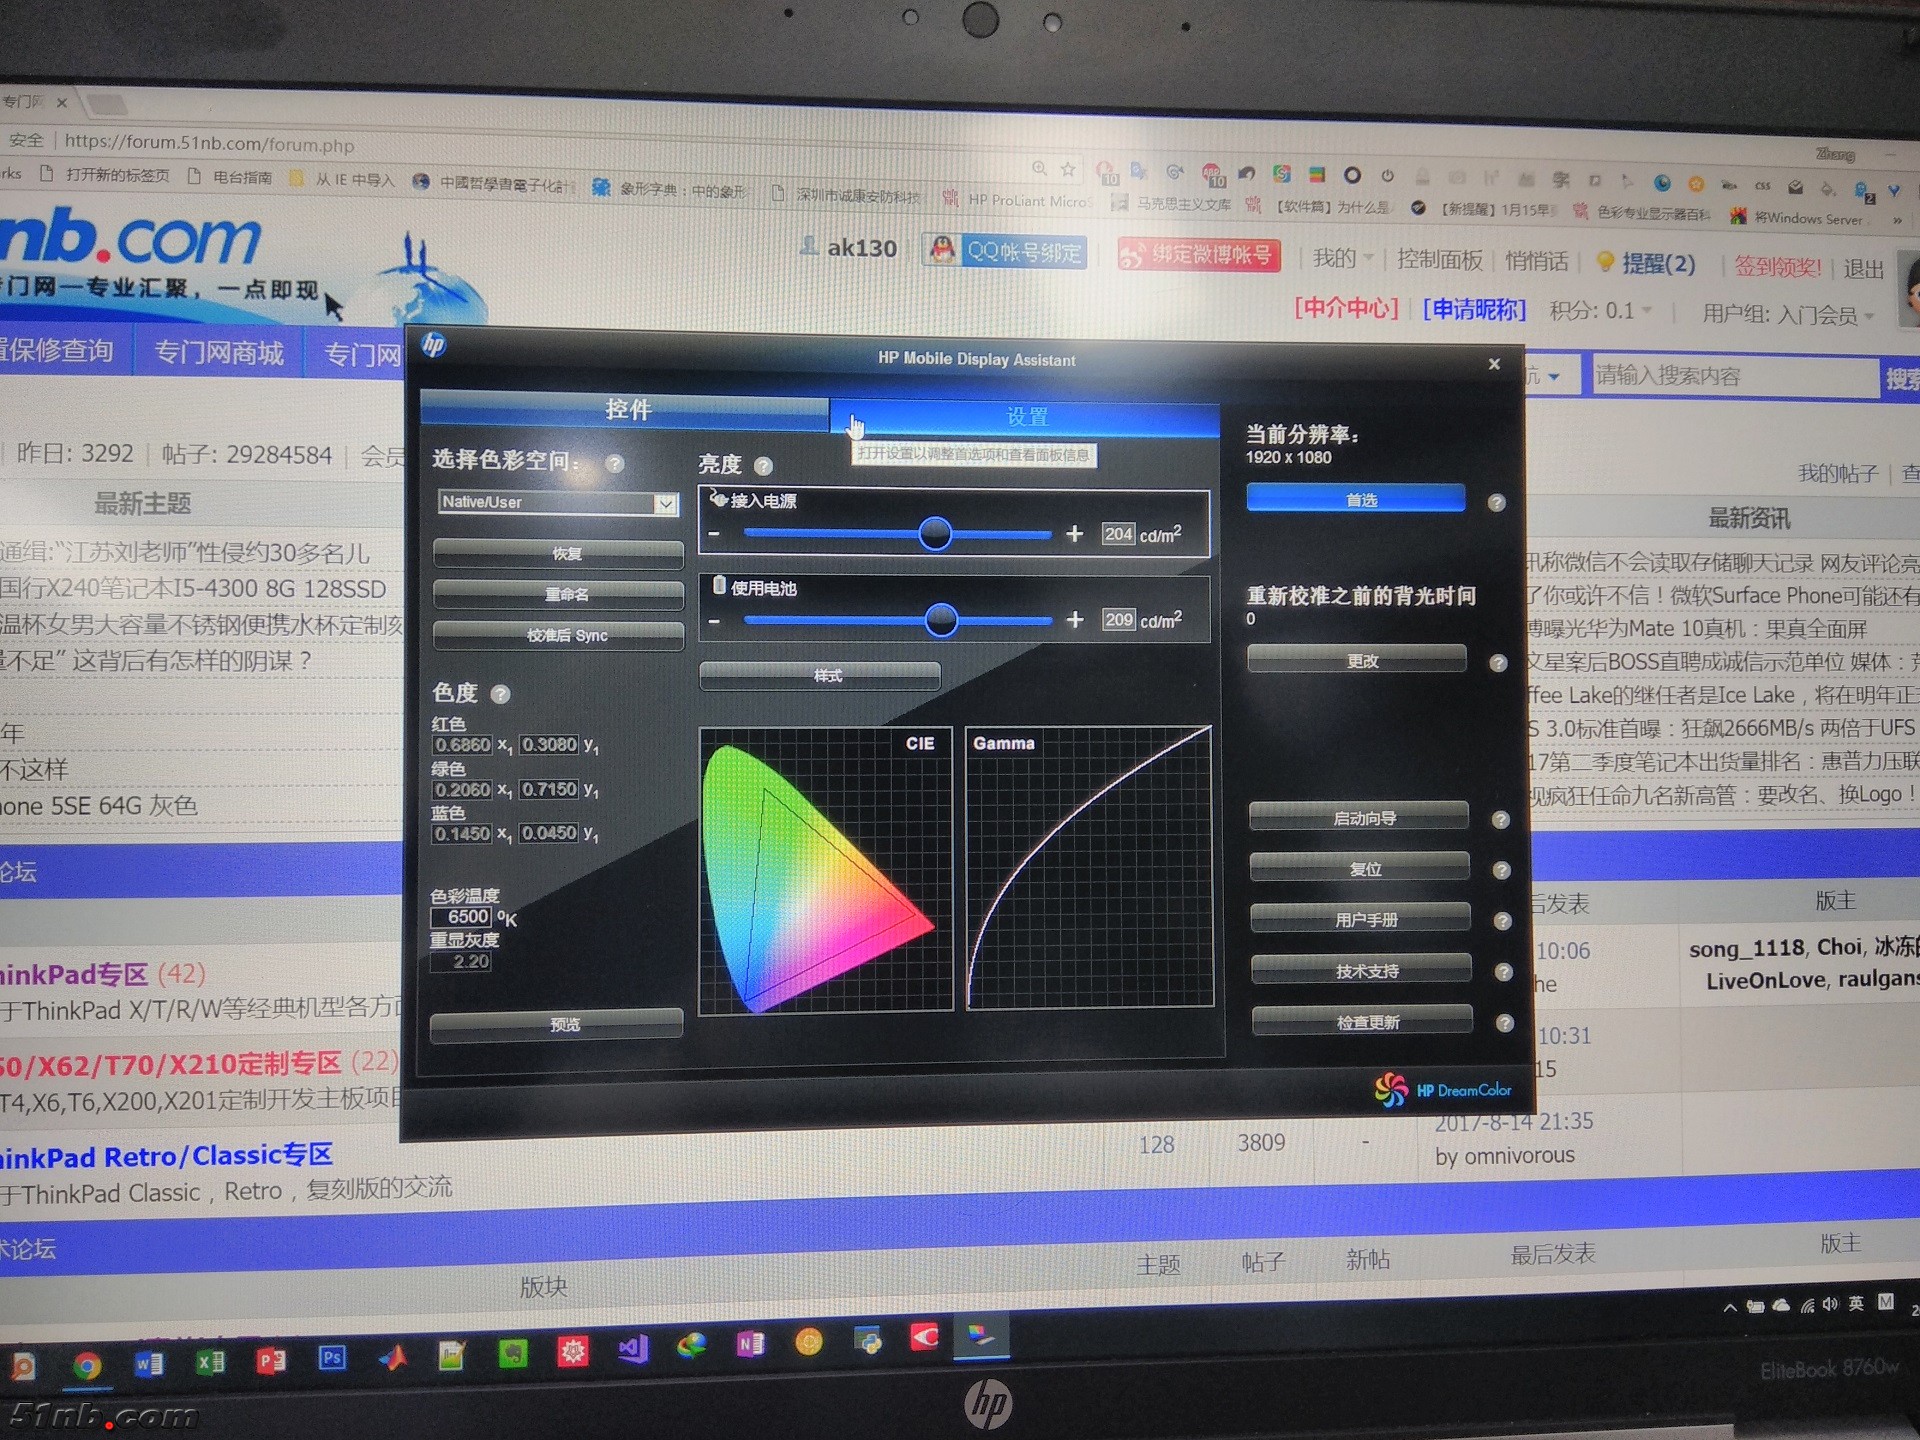Open Evernote from the taskbar
The height and width of the screenshot is (1440, 1920).
tap(513, 1354)
